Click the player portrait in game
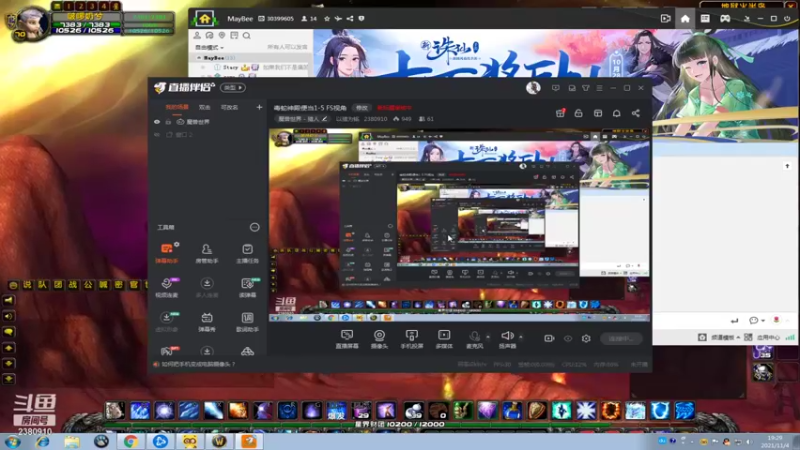This screenshot has height=450, width=800. (31, 23)
